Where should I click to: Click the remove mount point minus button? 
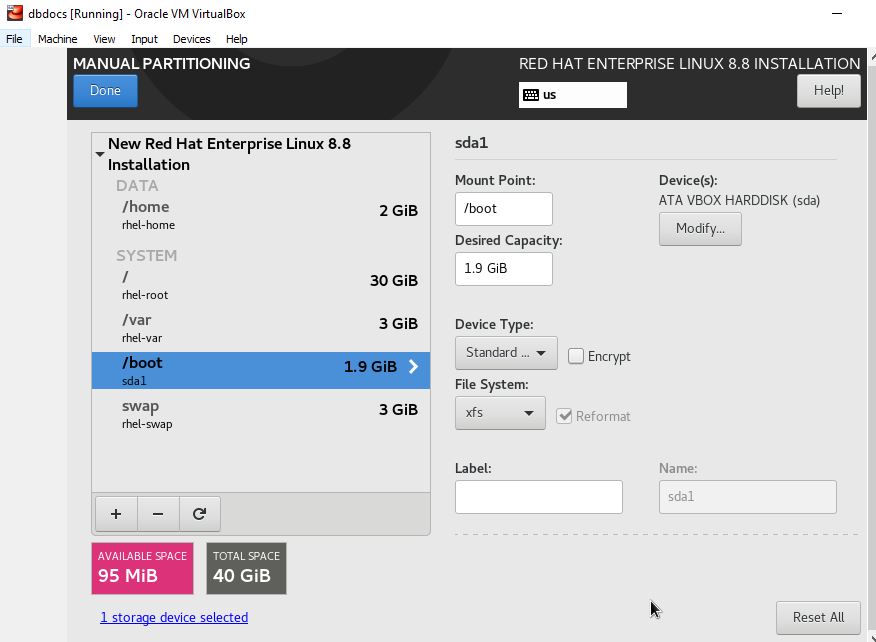click(x=158, y=514)
